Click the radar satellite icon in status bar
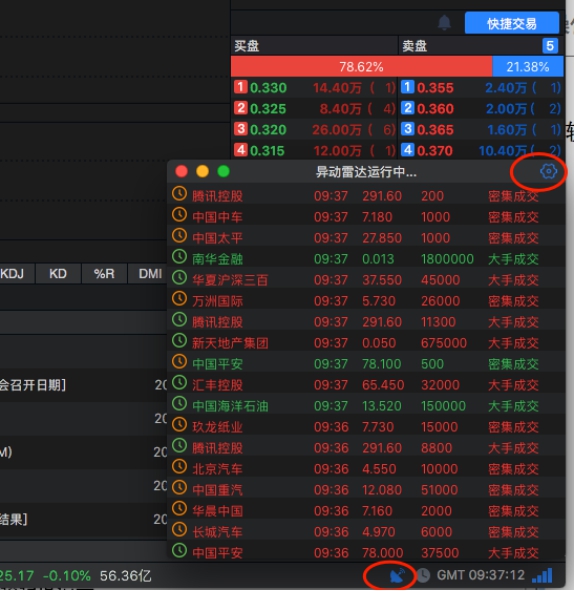The width and height of the screenshot is (575, 591). [x=397, y=576]
